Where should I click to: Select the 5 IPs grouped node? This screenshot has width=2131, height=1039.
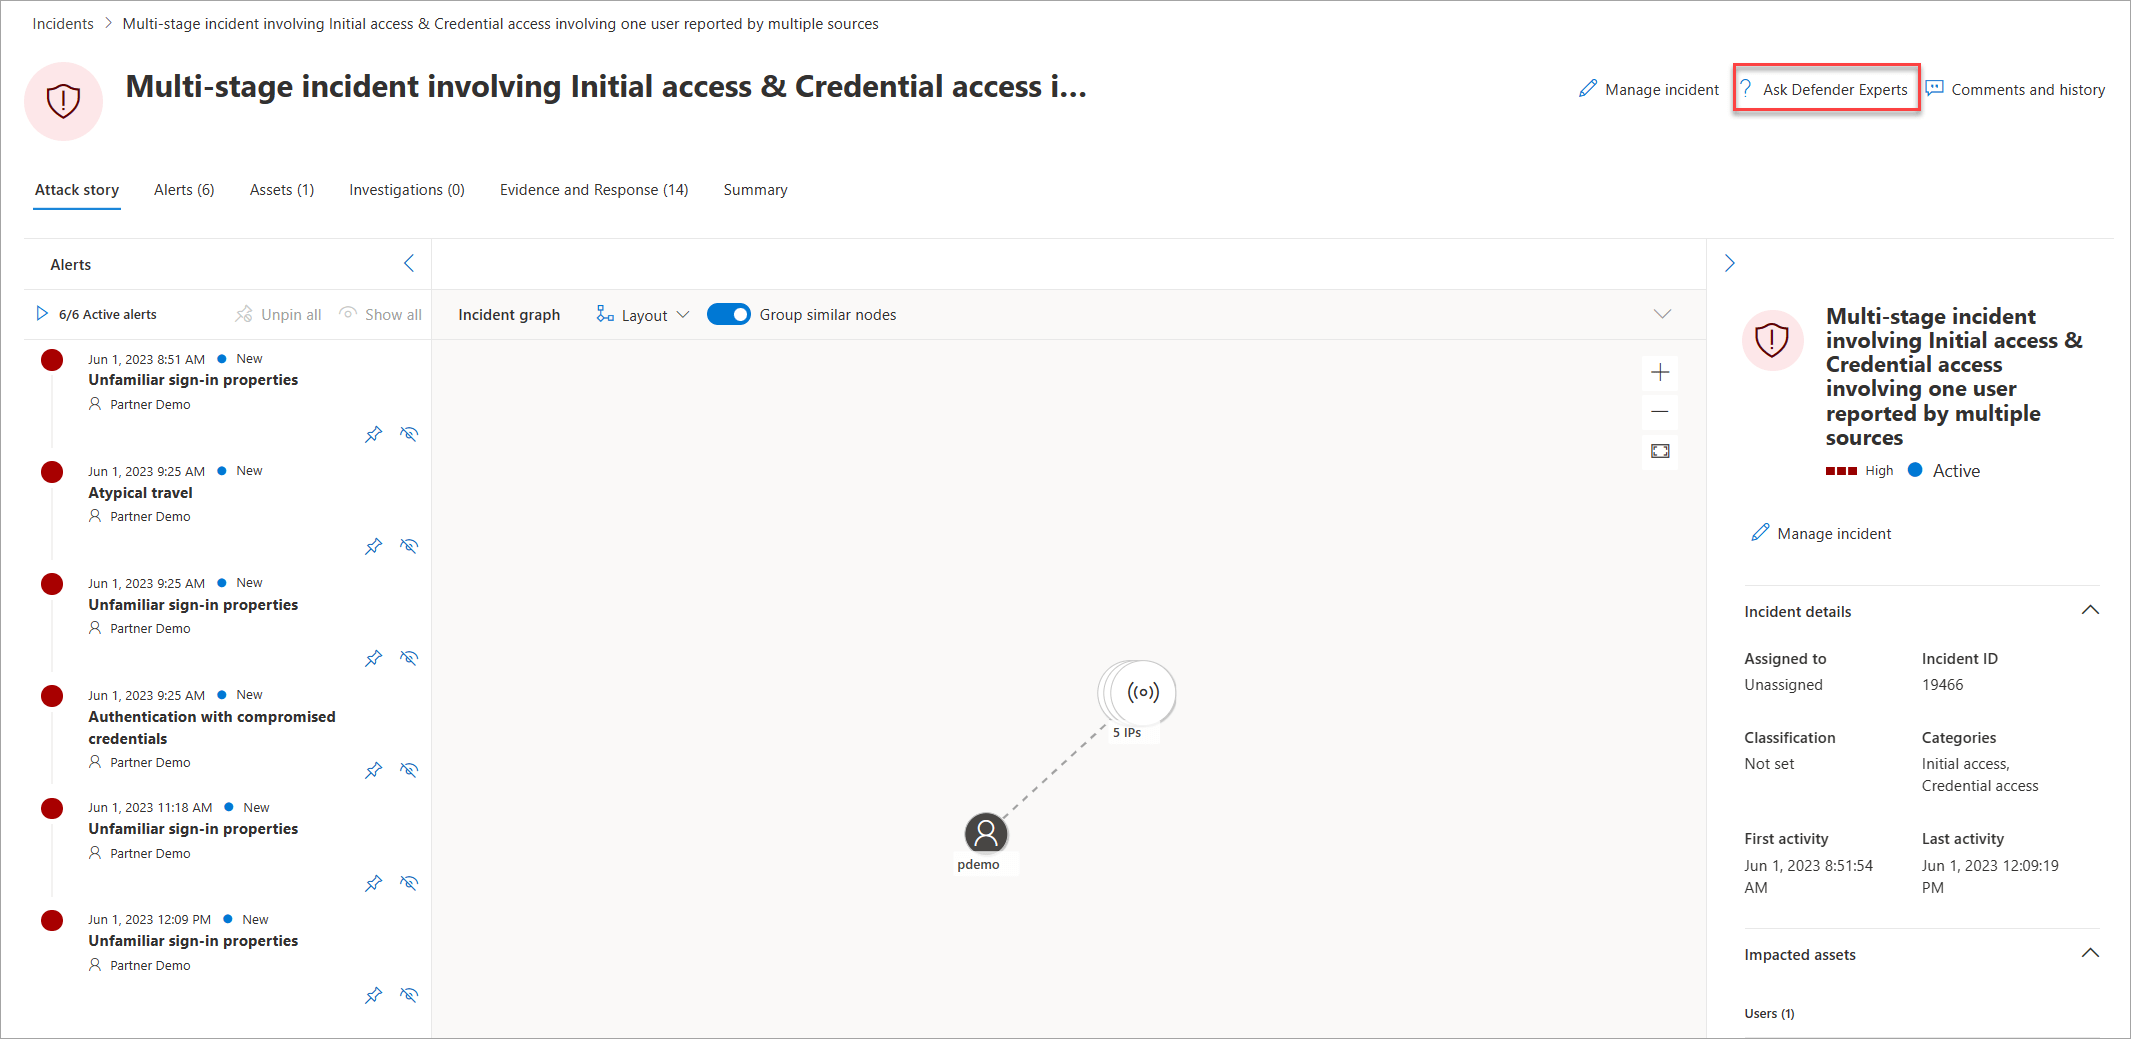tap(1138, 693)
